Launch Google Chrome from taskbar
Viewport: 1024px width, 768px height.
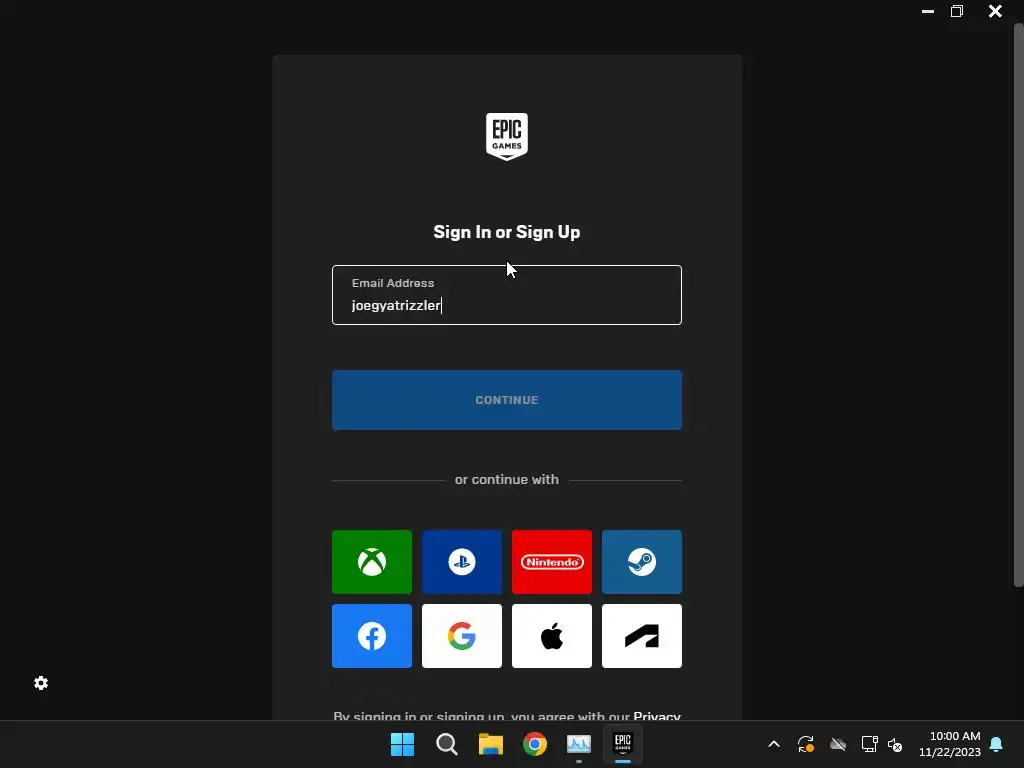pos(535,744)
